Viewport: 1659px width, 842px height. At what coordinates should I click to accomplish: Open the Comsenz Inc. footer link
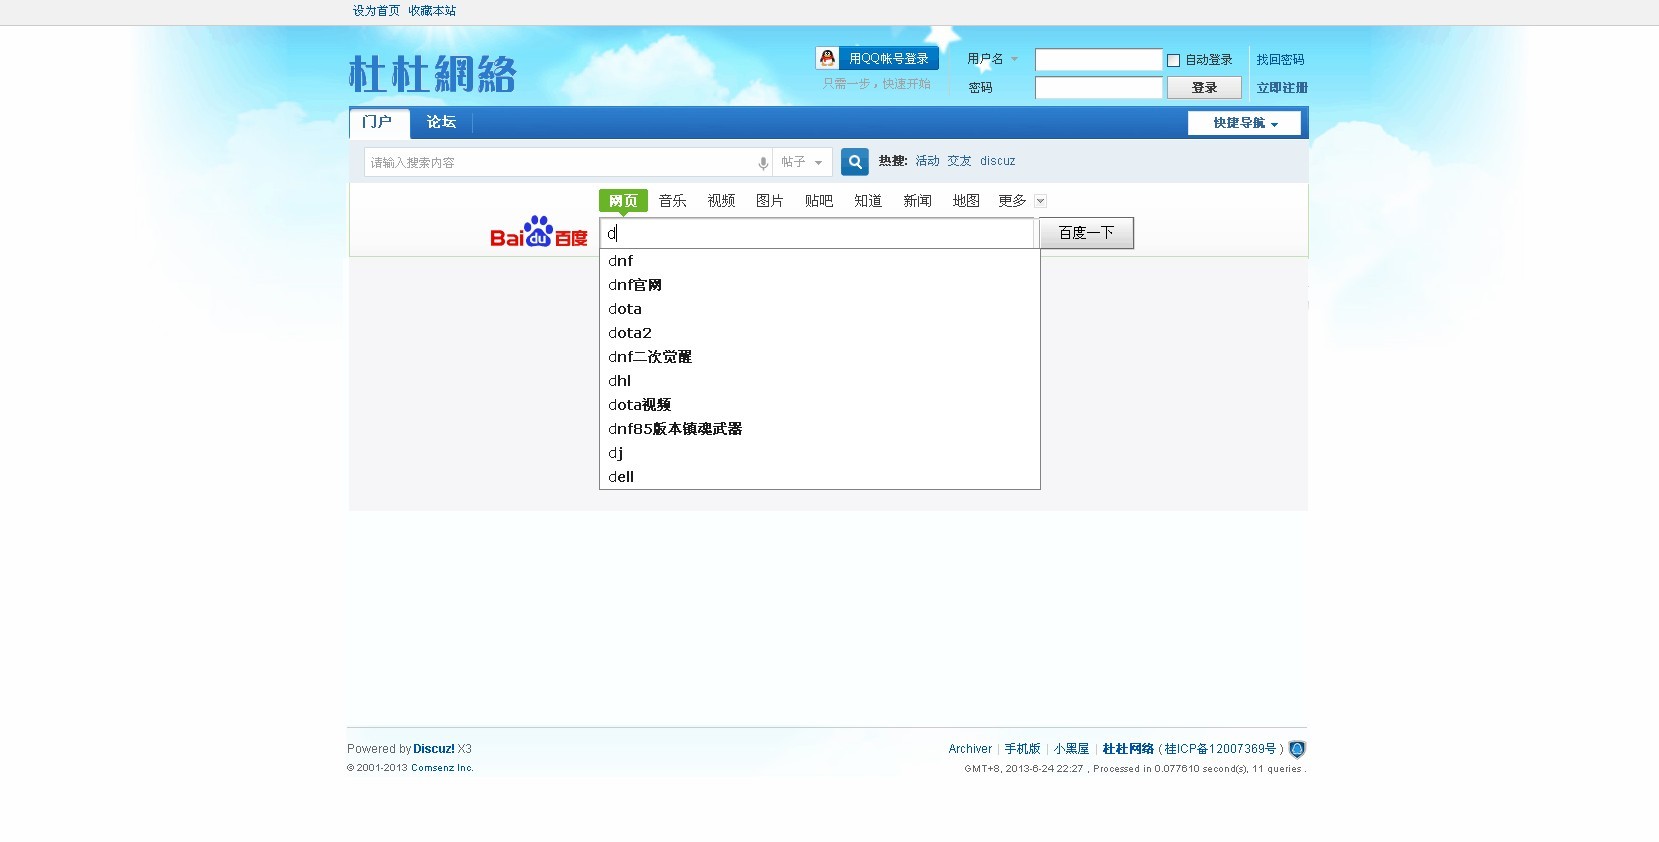coord(442,768)
